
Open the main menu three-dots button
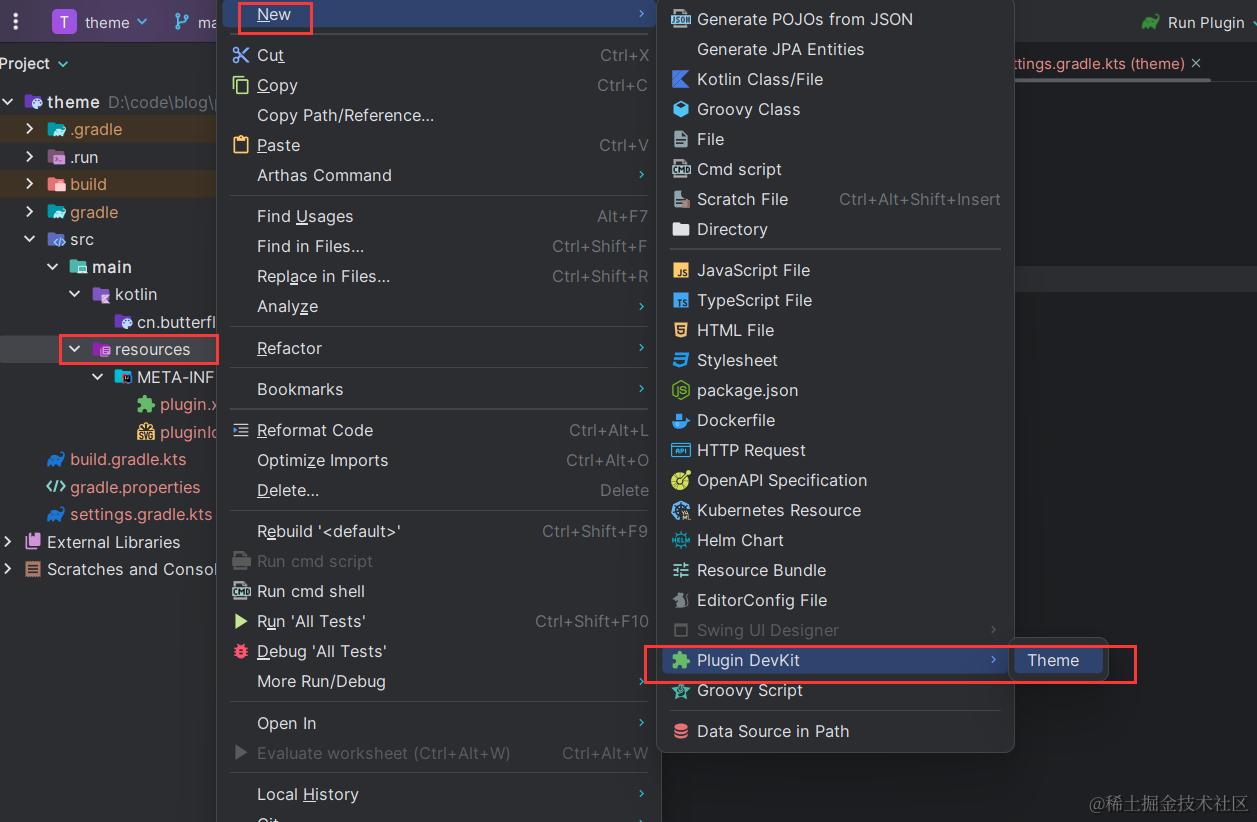(x=15, y=21)
